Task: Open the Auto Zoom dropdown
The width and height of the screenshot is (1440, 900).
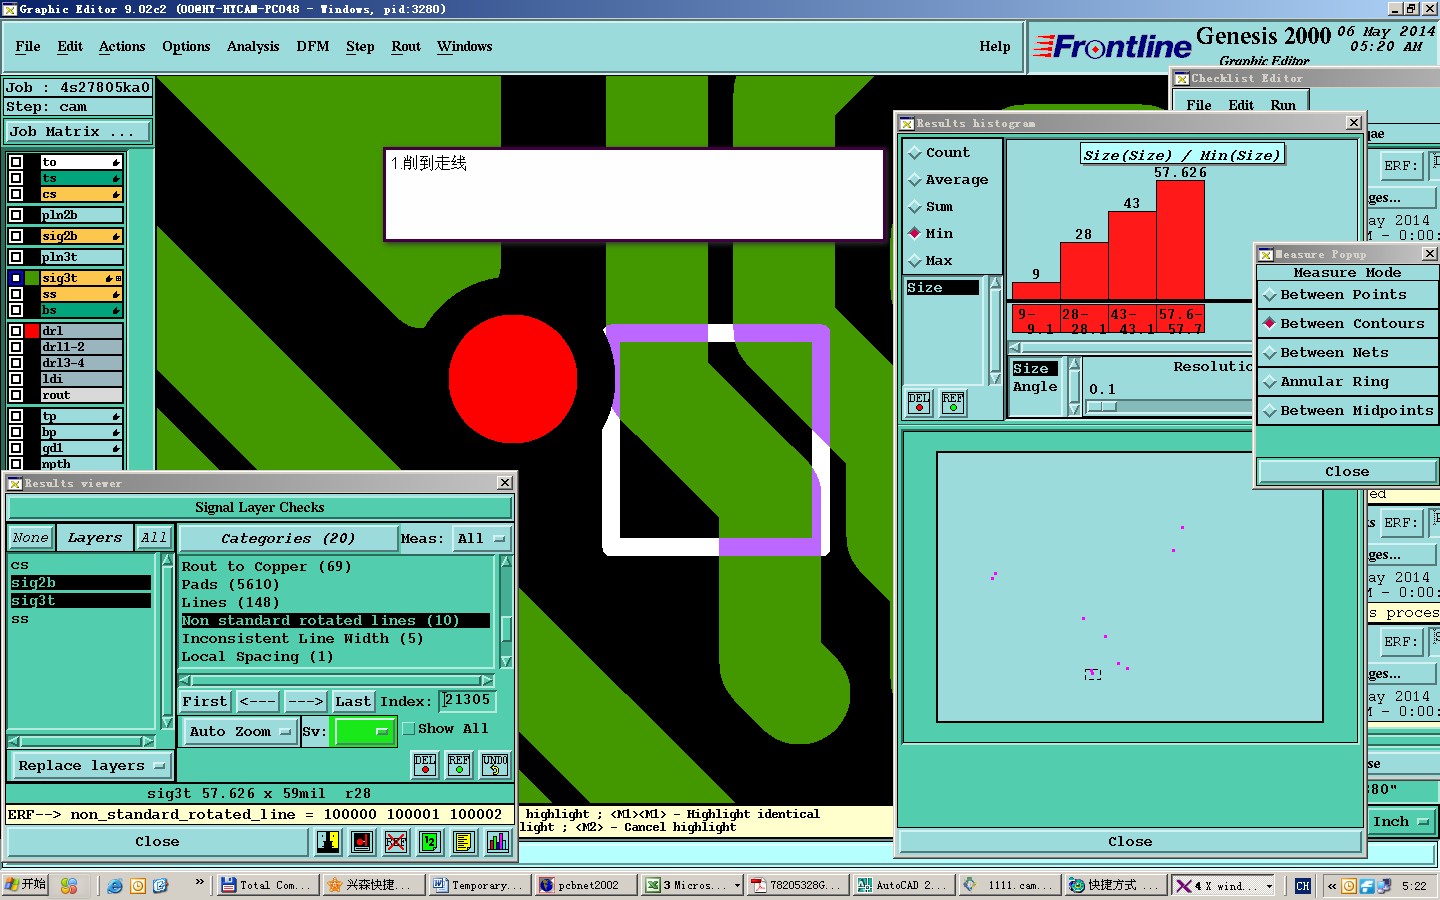Action: (240, 732)
